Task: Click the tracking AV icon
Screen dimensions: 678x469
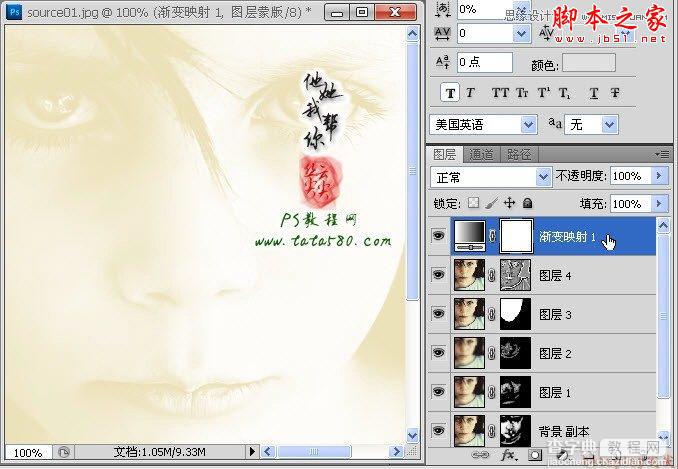Action: [x=442, y=33]
